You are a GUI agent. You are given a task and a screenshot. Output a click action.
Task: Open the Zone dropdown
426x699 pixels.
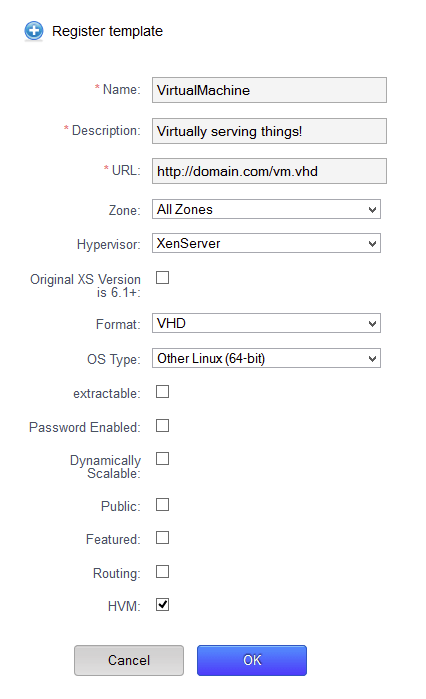pos(266,209)
